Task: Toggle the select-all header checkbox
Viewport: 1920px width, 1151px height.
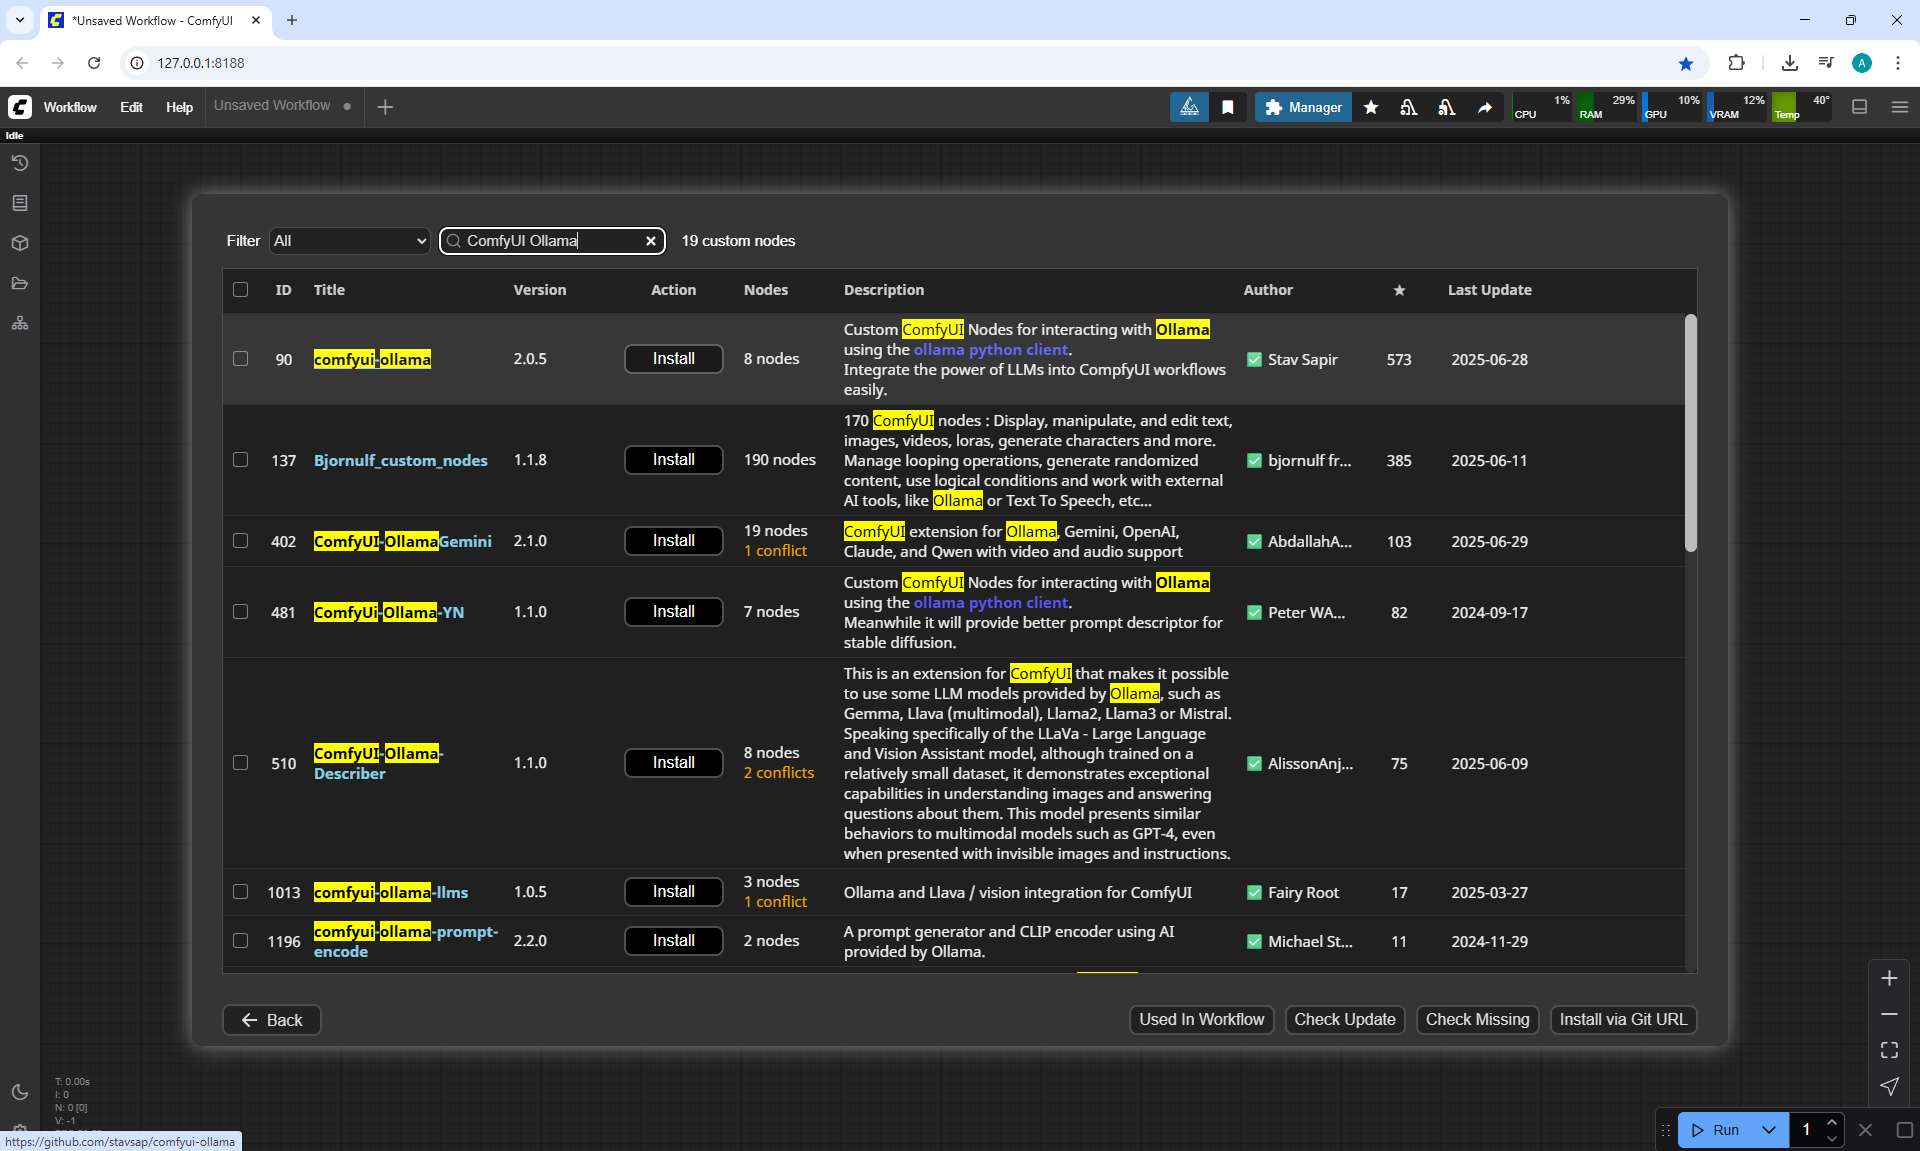Action: click(x=241, y=290)
